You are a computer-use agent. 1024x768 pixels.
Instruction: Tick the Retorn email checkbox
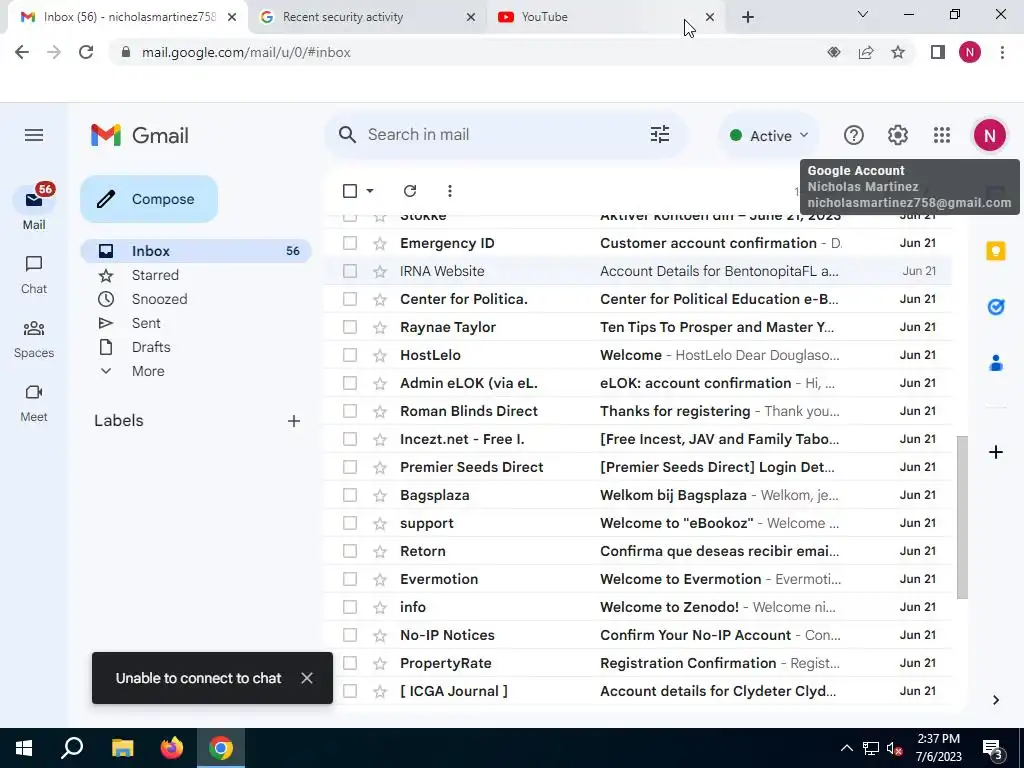tap(350, 551)
